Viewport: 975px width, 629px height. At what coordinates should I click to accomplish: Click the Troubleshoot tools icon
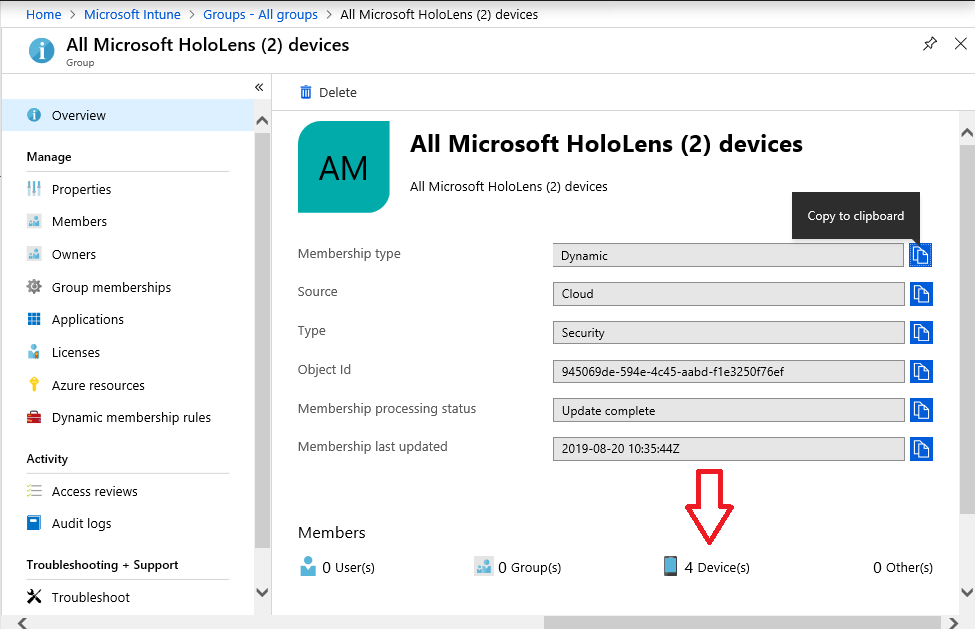coord(34,597)
